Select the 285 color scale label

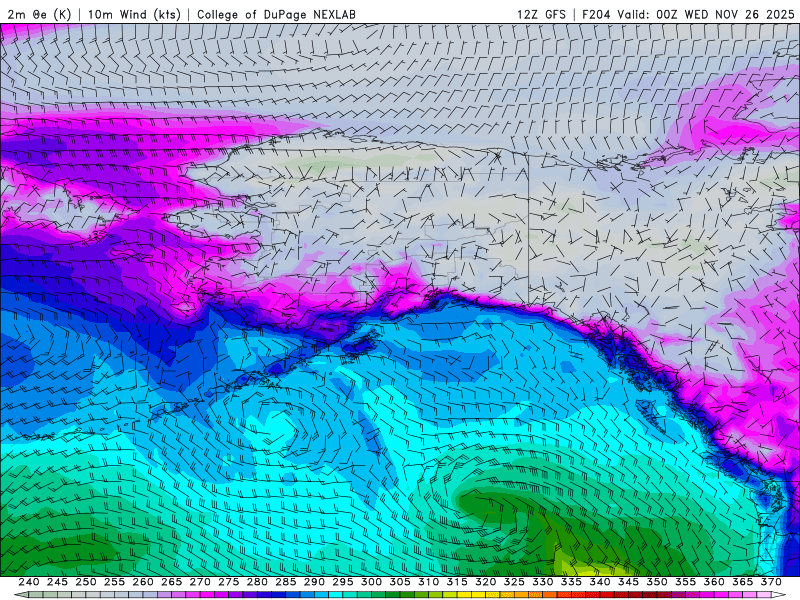point(286,582)
